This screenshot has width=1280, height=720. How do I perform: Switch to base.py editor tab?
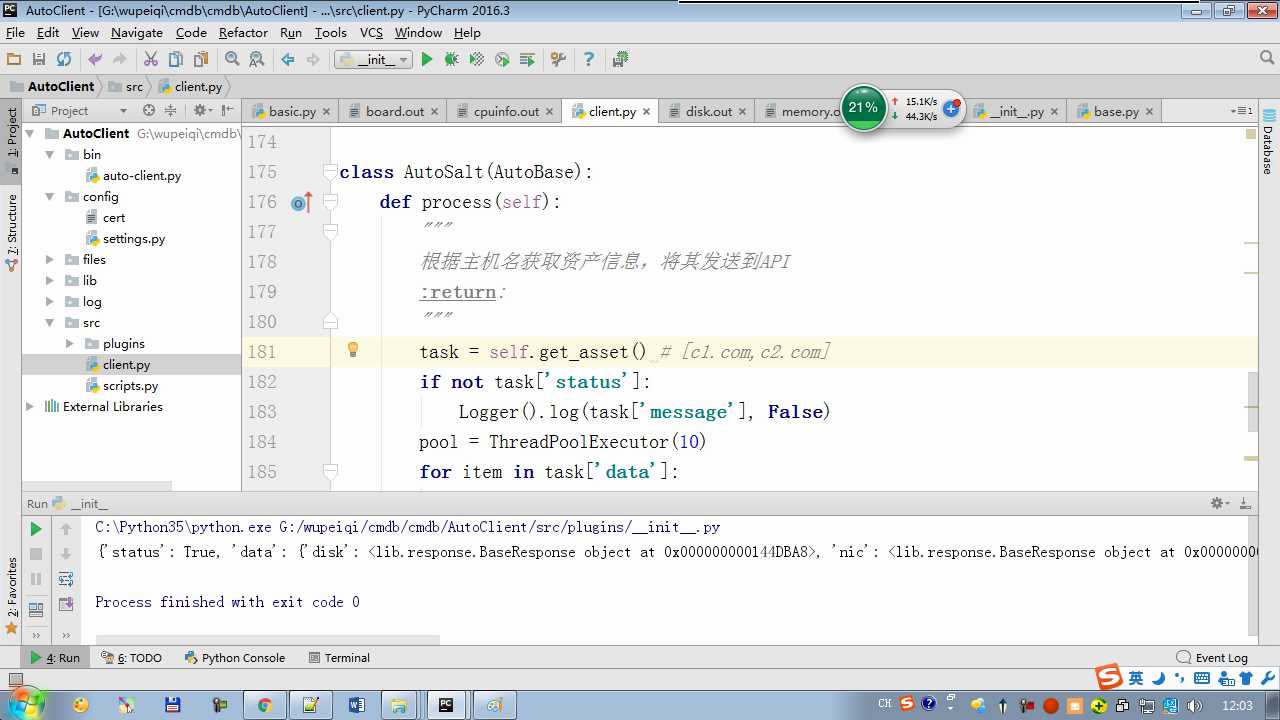click(1116, 112)
